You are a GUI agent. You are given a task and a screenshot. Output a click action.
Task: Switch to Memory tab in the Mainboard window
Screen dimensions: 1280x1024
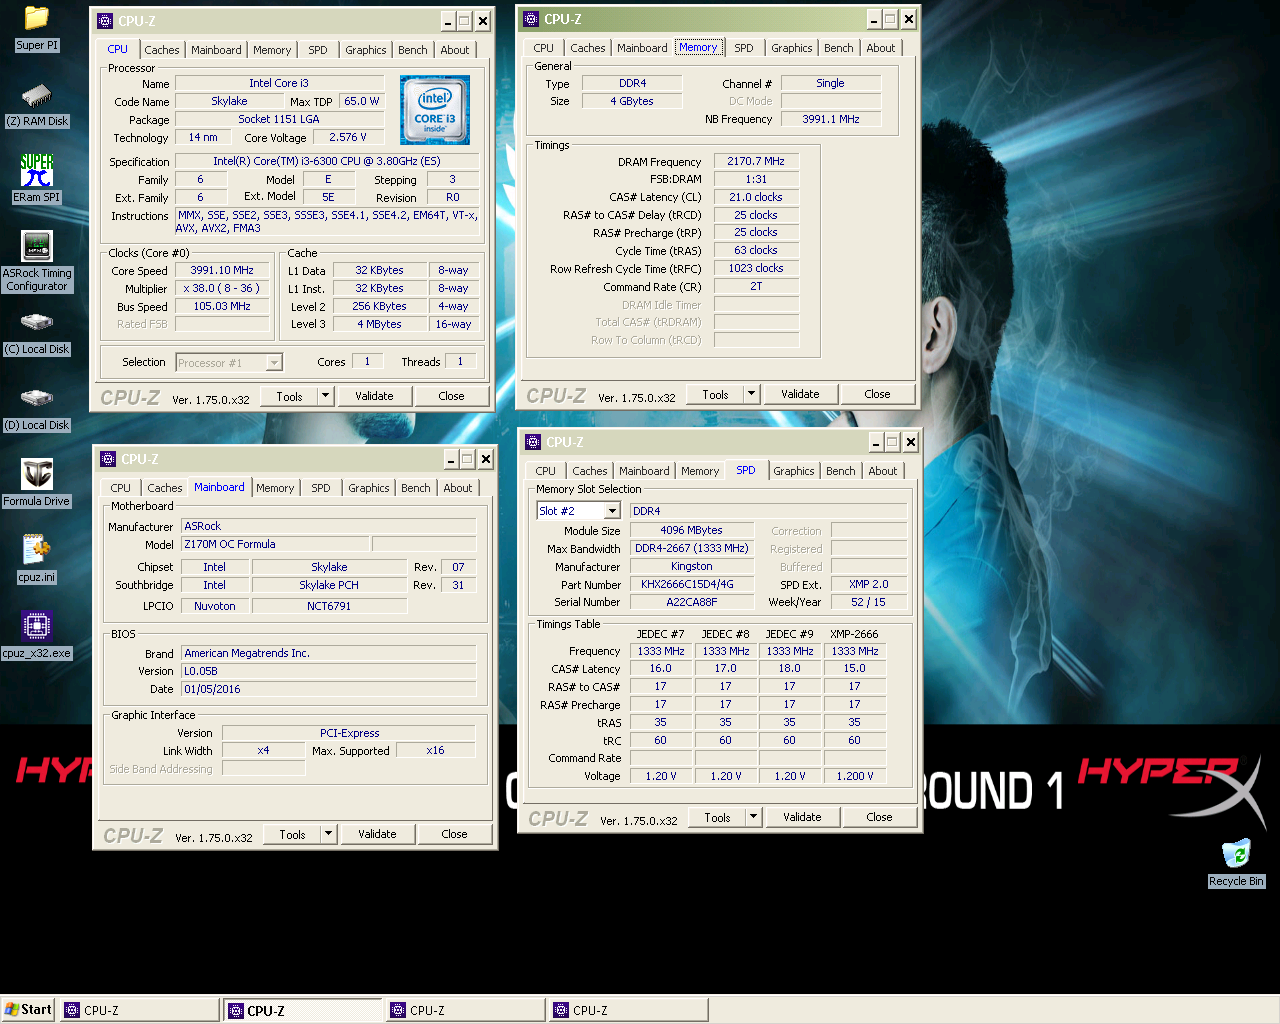[x=275, y=488]
